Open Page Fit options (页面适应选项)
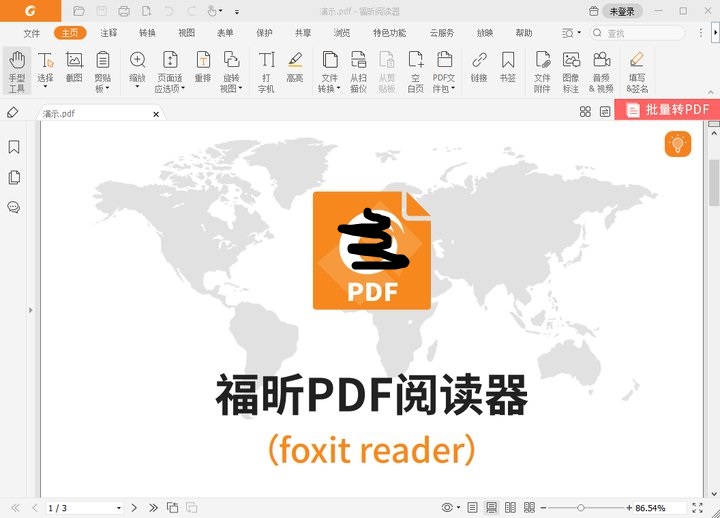 (x=170, y=71)
